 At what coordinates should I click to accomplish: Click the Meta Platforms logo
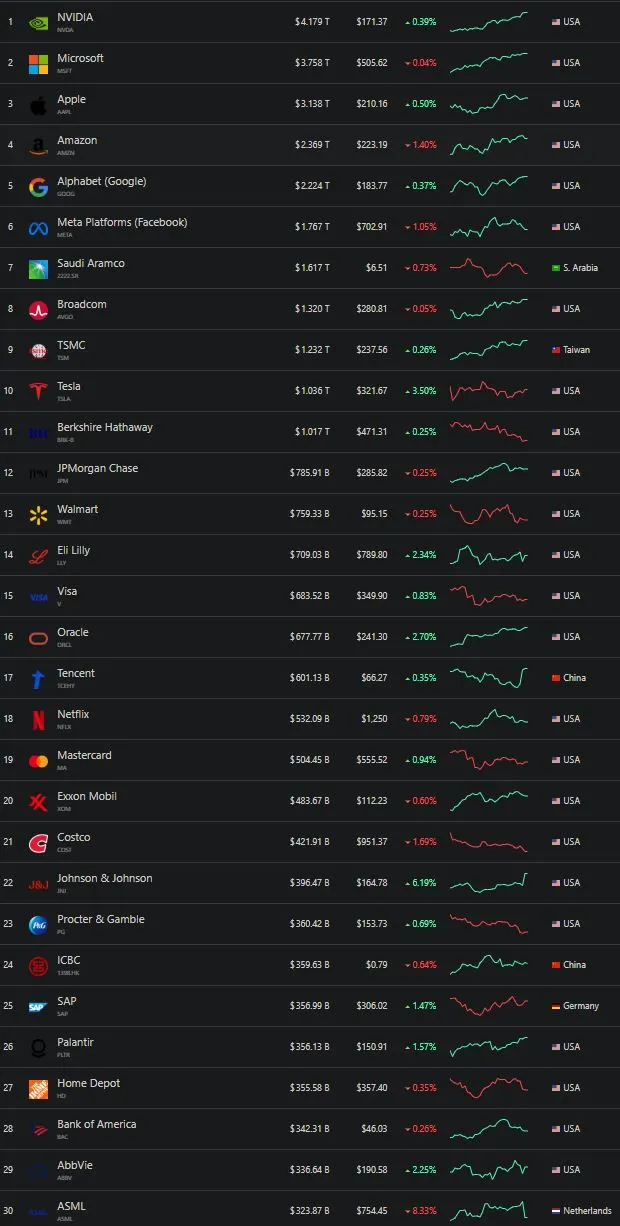[x=38, y=227]
